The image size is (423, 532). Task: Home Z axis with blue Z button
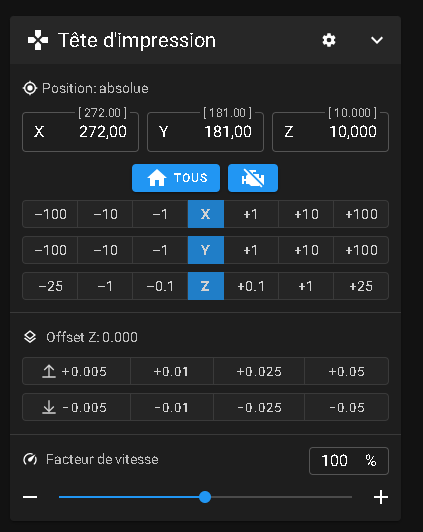206,286
